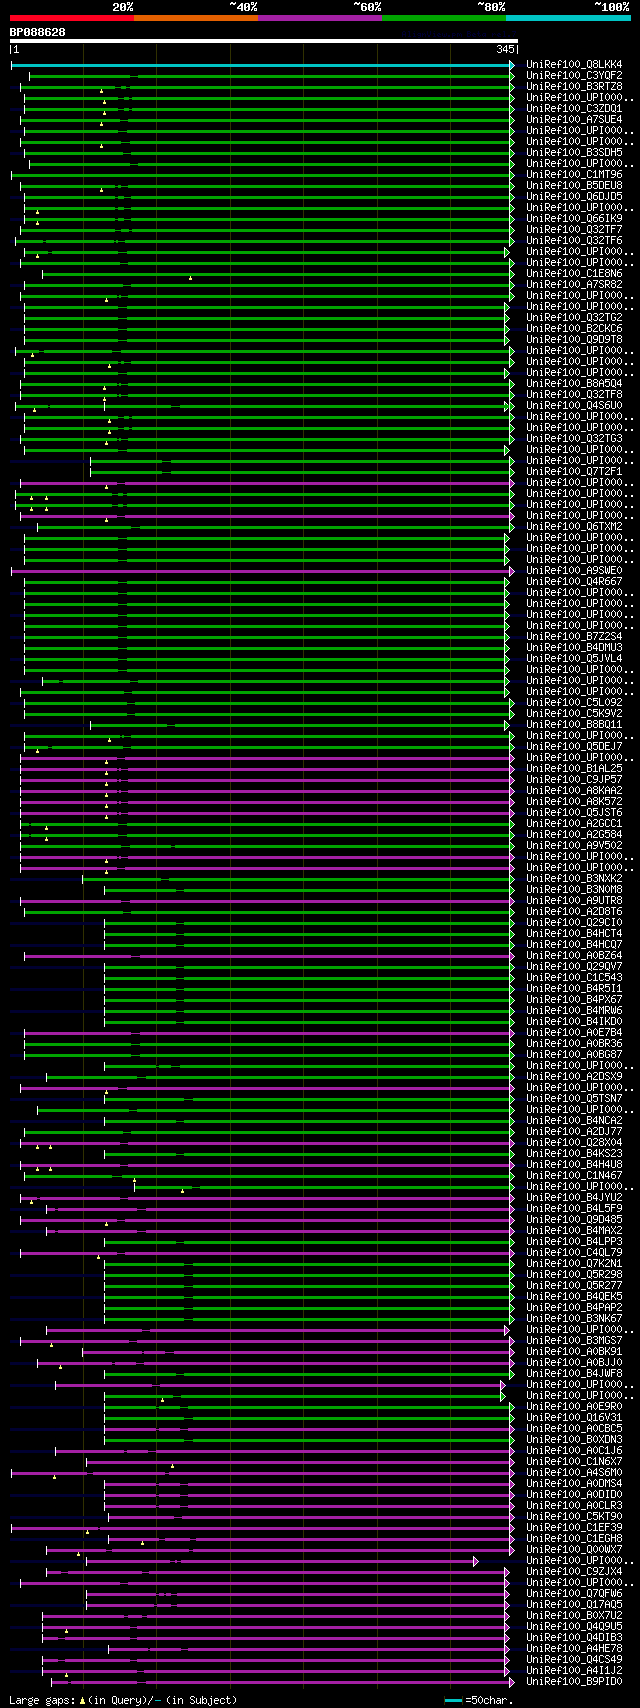This screenshot has height=1708, width=640.
Task: Click the UniRef100_A8KAA2 label
Action: (574, 791)
